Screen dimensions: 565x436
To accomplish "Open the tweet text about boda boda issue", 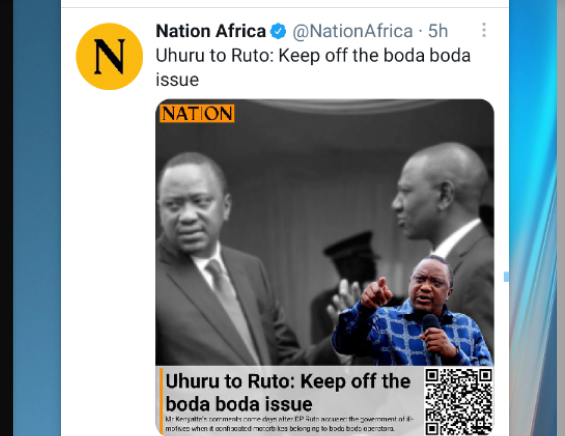I will point(313,67).
